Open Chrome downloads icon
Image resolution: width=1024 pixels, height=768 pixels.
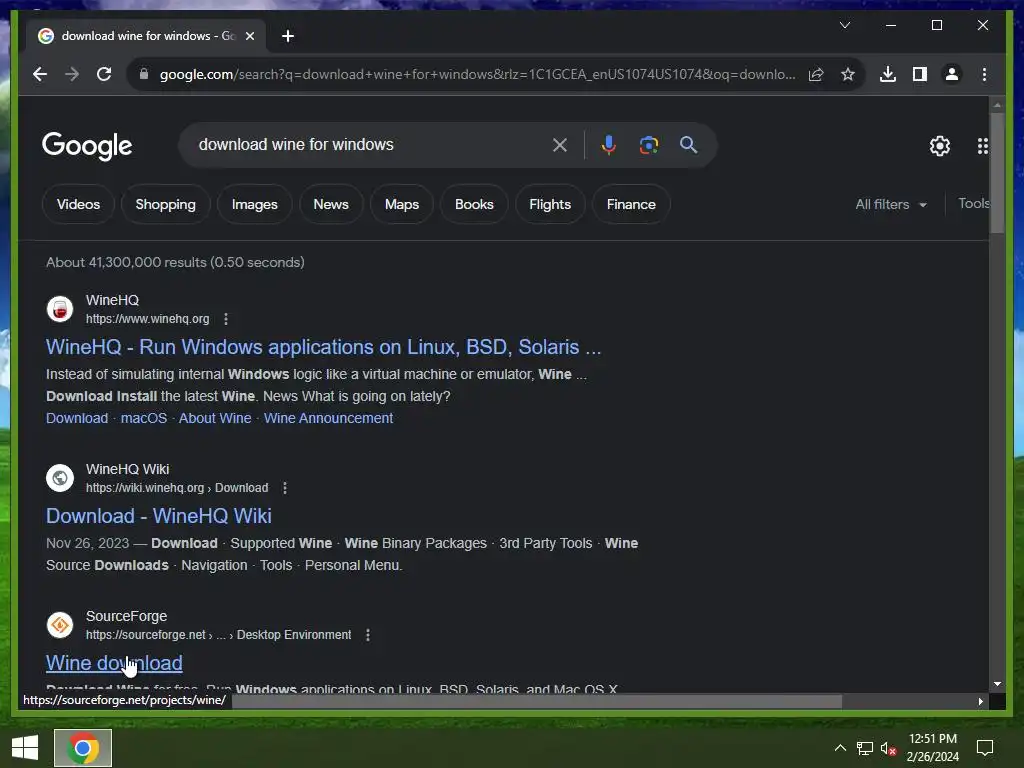point(888,74)
